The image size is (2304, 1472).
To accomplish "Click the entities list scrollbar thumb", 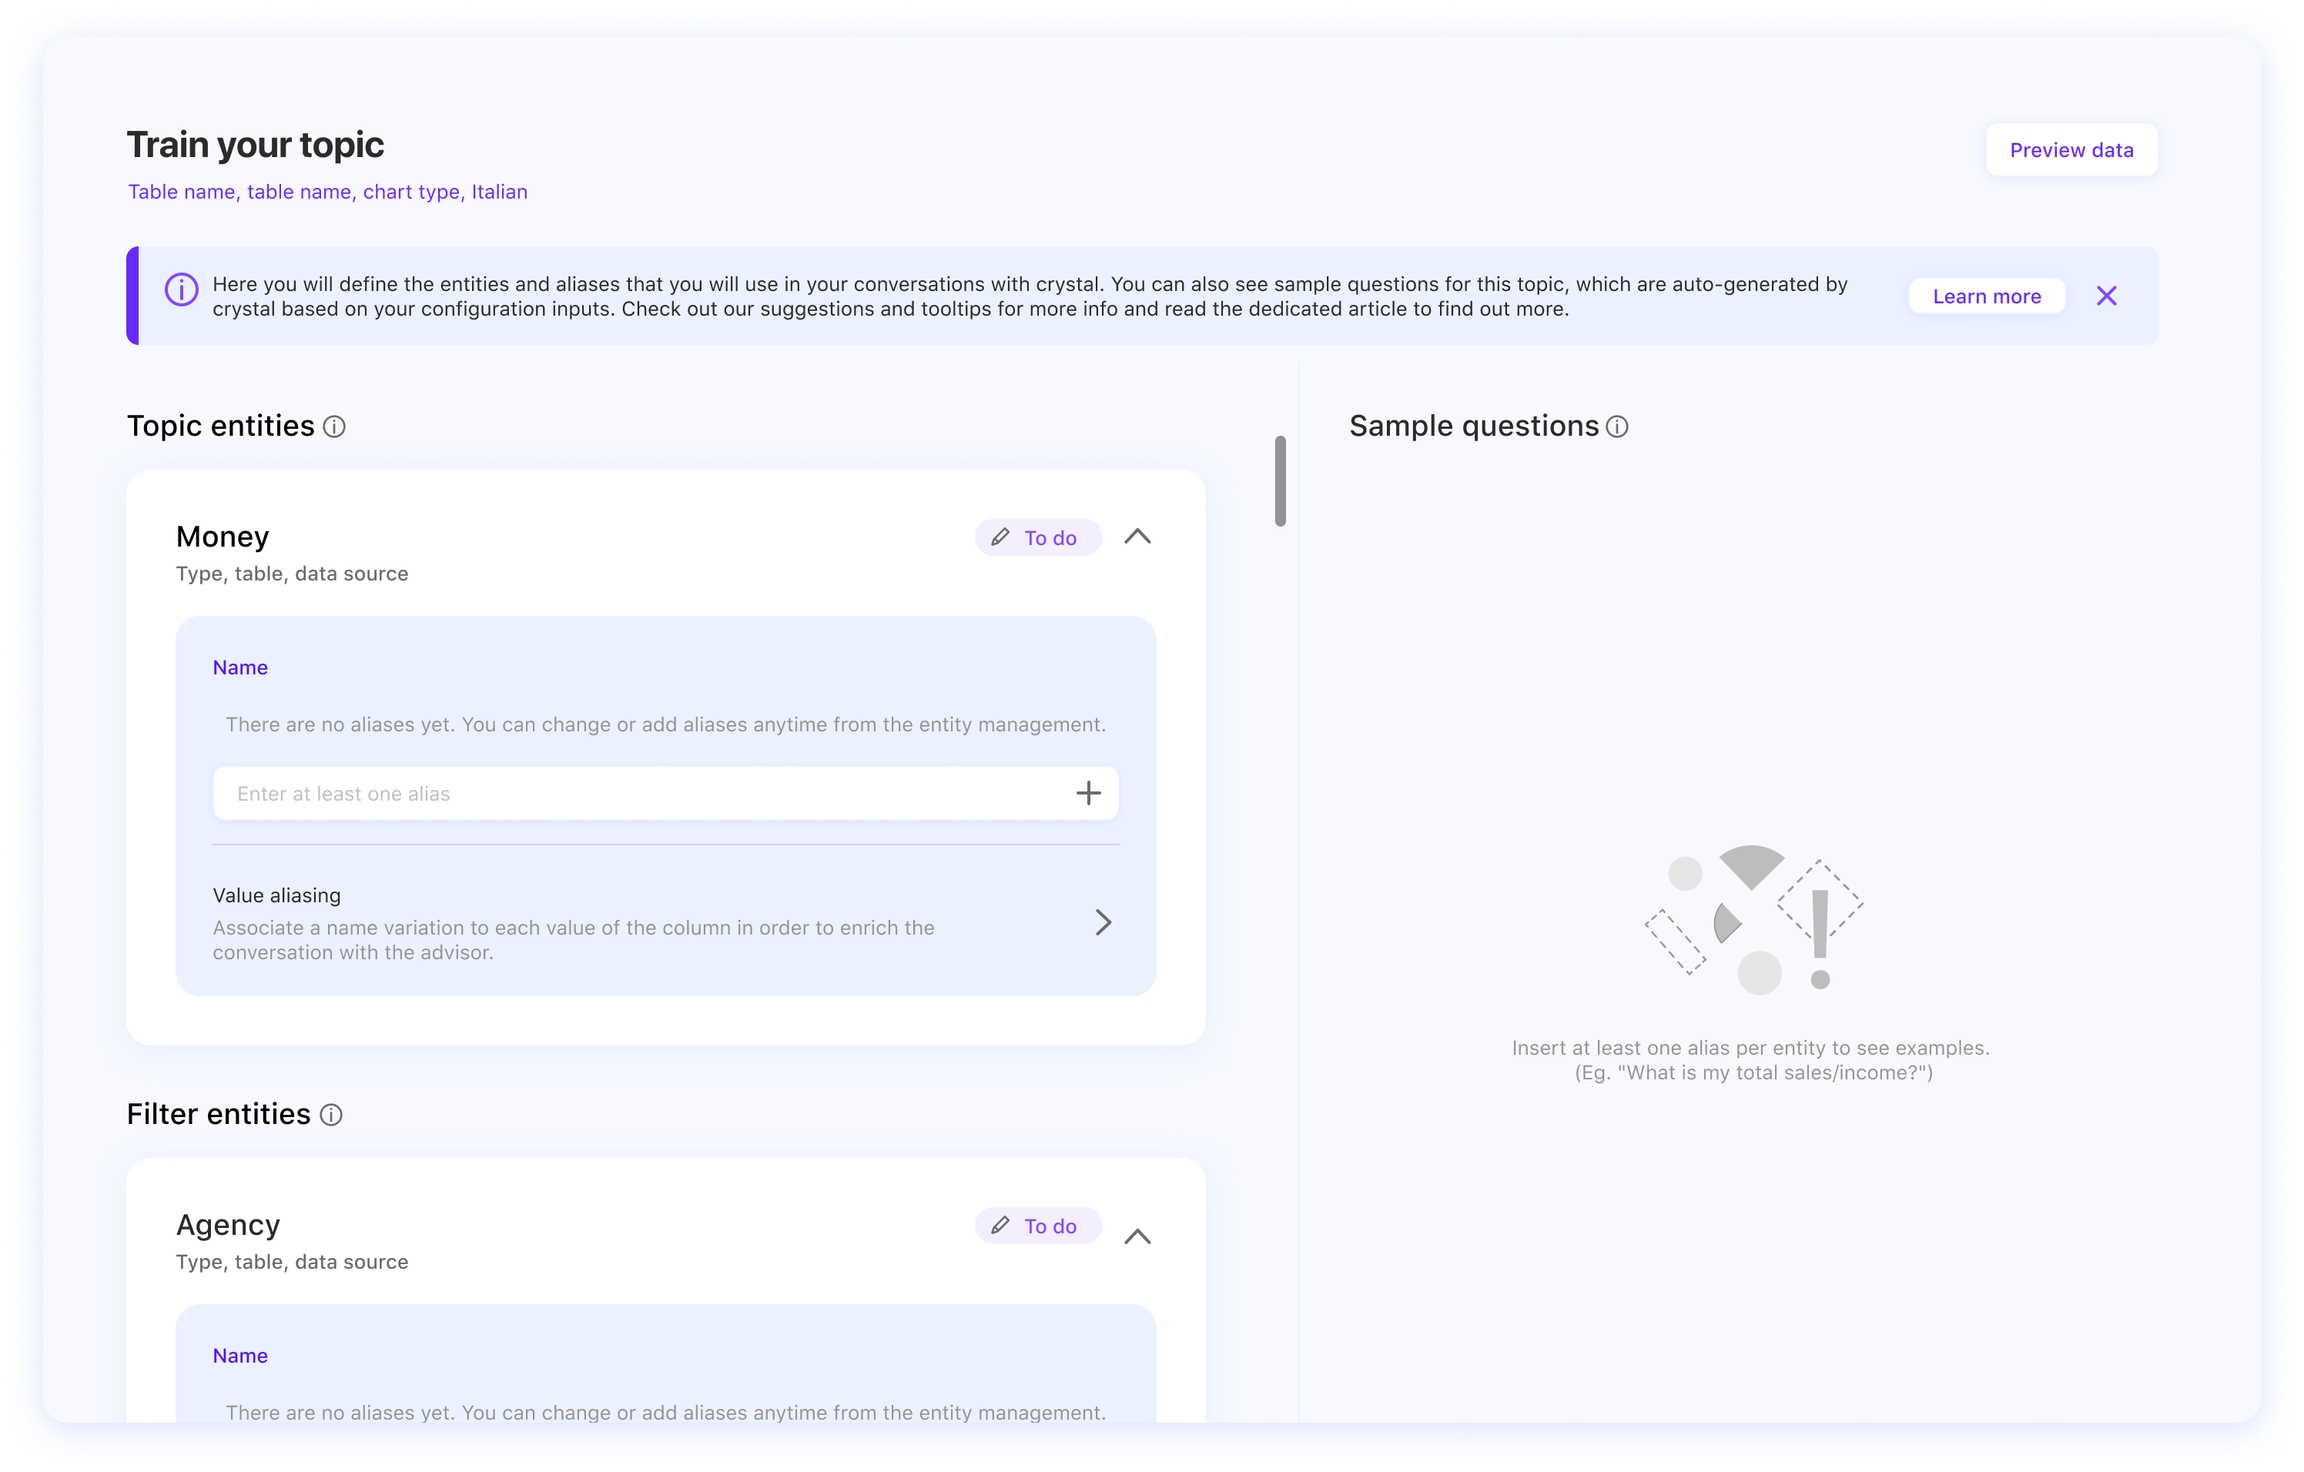I will coord(1280,481).
